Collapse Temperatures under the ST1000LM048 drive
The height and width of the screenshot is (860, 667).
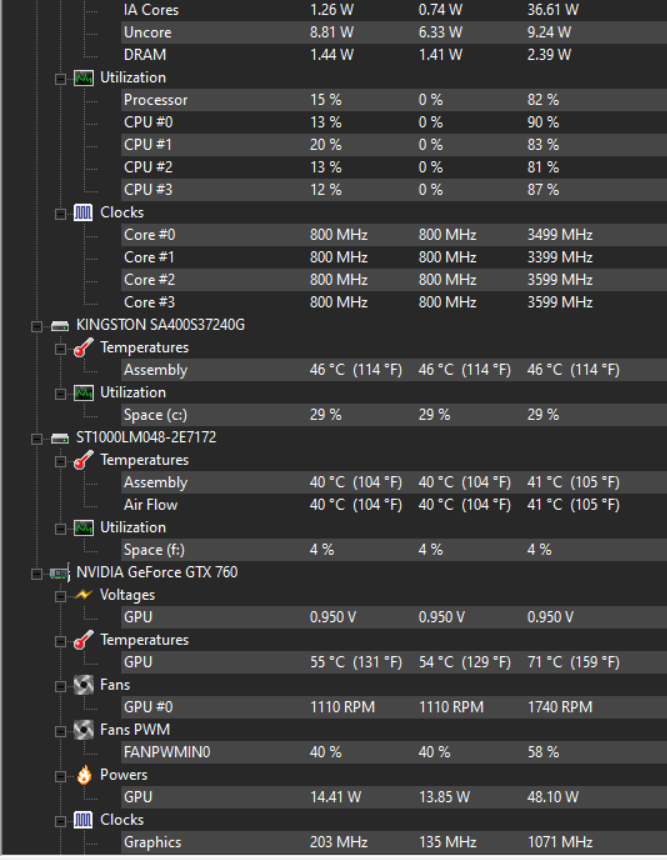tap(60, 461)
